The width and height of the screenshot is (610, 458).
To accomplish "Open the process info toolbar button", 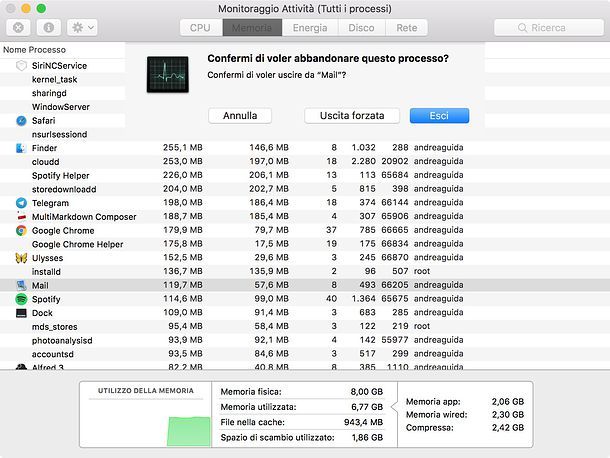I will click(x=49, y=28).
